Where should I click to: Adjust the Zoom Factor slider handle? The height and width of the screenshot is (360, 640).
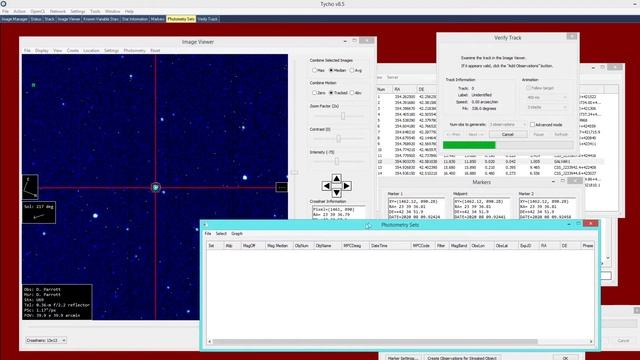coord(343,116)
